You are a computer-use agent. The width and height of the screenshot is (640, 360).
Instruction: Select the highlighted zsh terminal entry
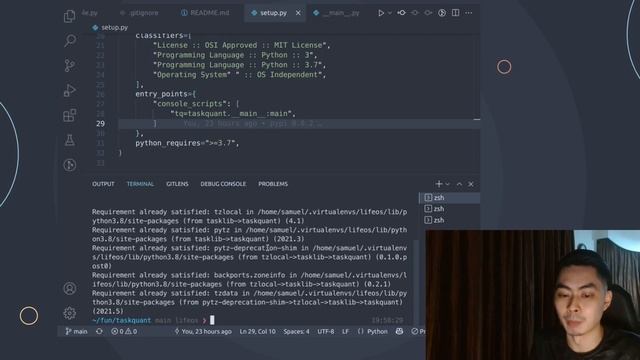(x=449, y=198)
